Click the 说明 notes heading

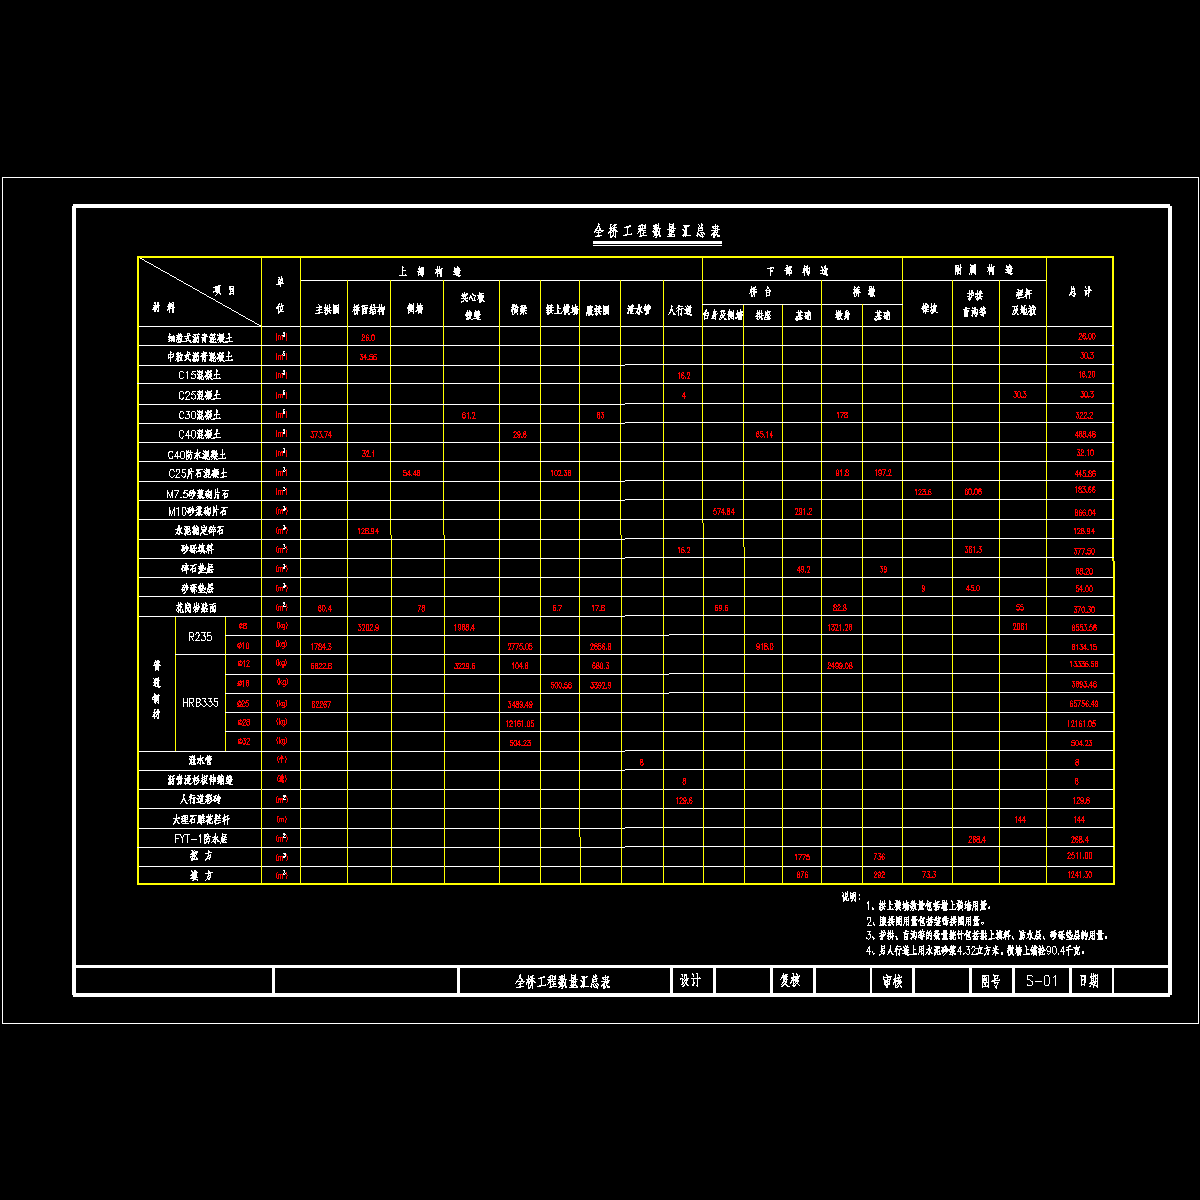click(851, 897)
